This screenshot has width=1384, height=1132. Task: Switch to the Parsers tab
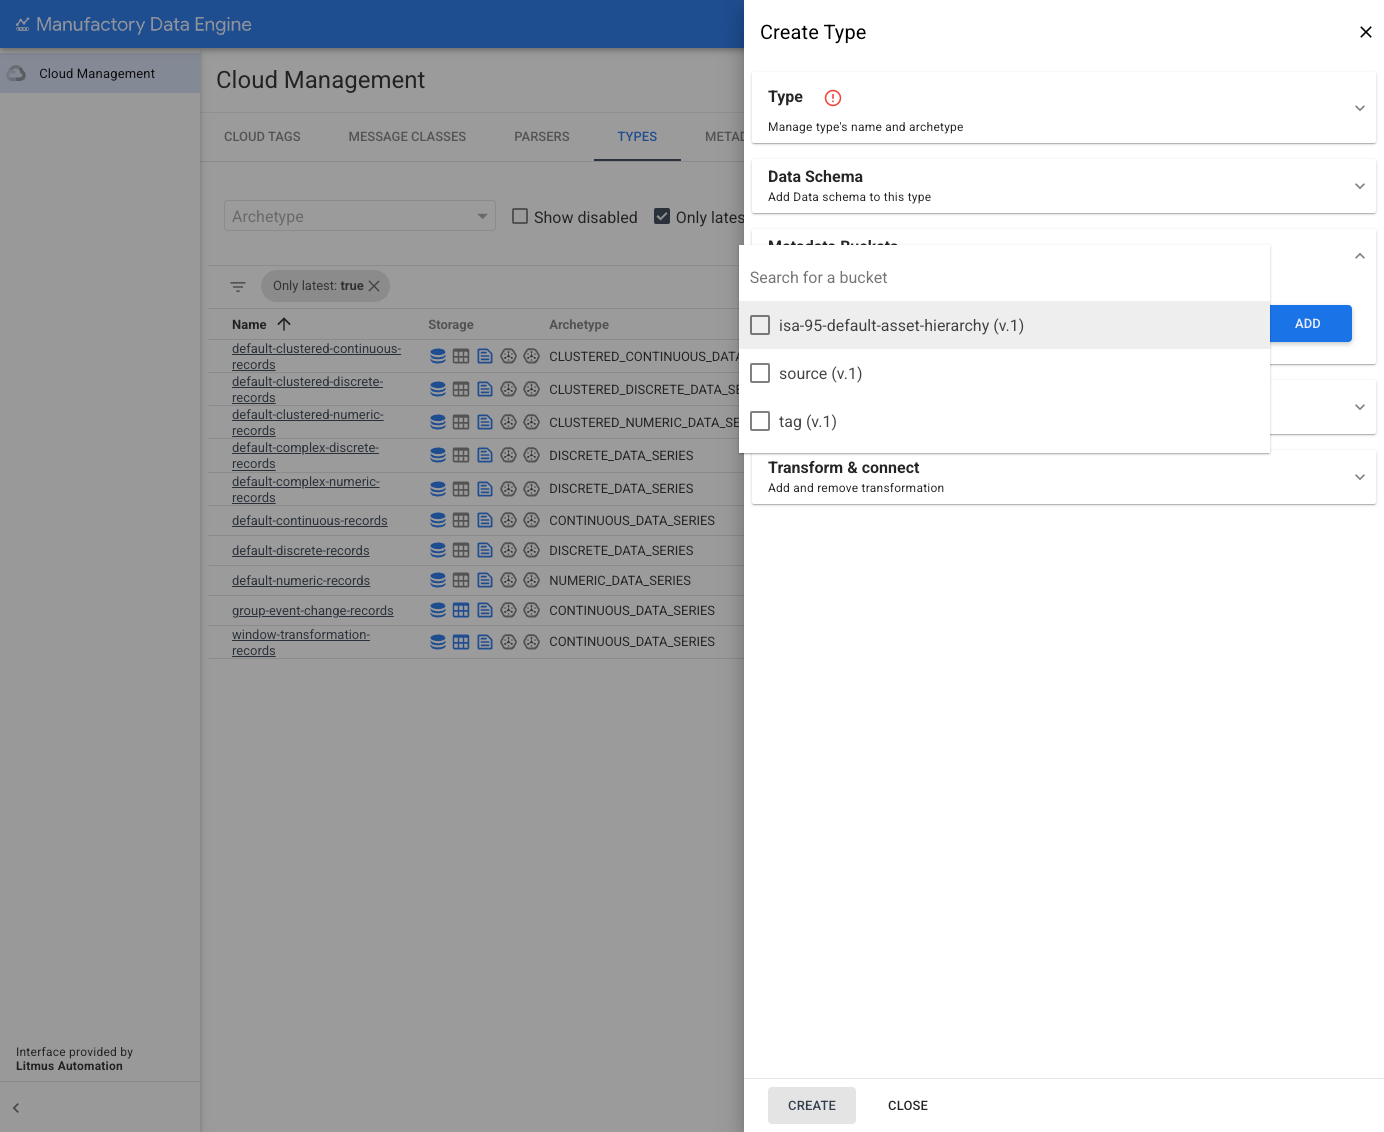click(542, 137)
